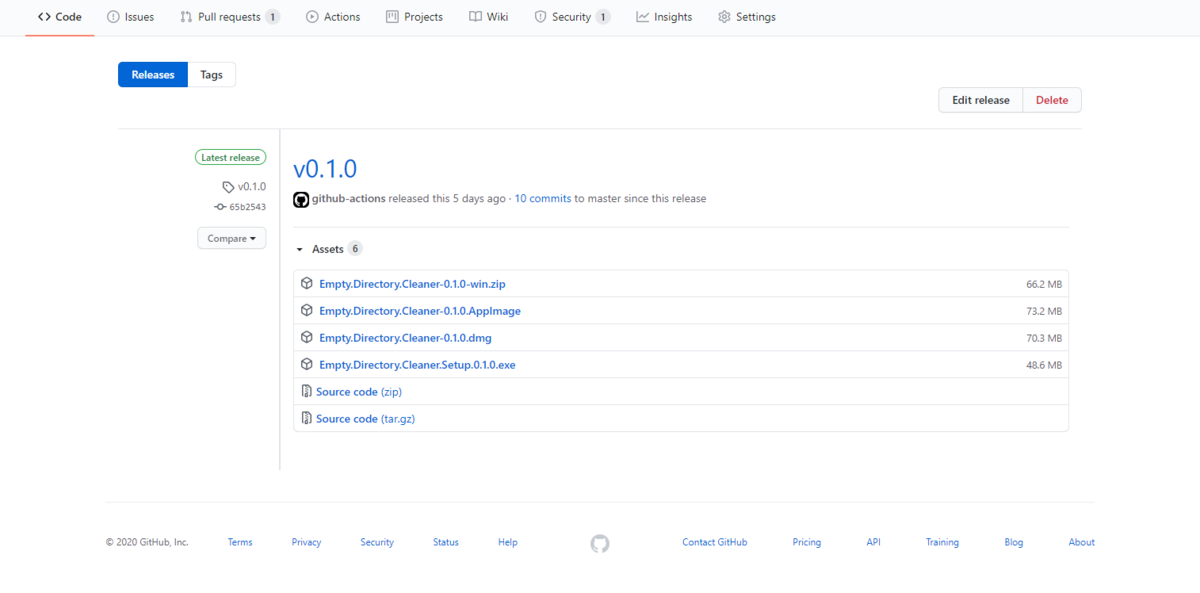Click the Latest release badge
Screen dimensions: 1200x593
pyautogui.click(x=230, y=158)
